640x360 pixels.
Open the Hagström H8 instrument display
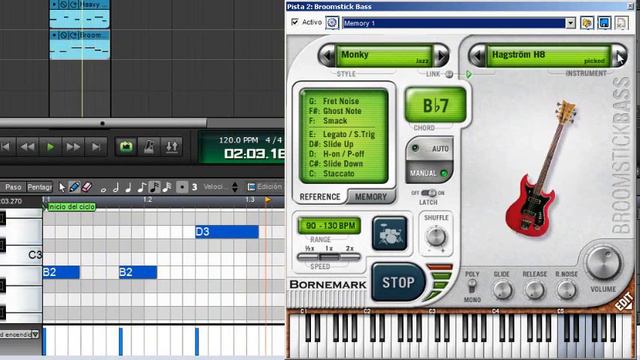[x=549, y=56]
